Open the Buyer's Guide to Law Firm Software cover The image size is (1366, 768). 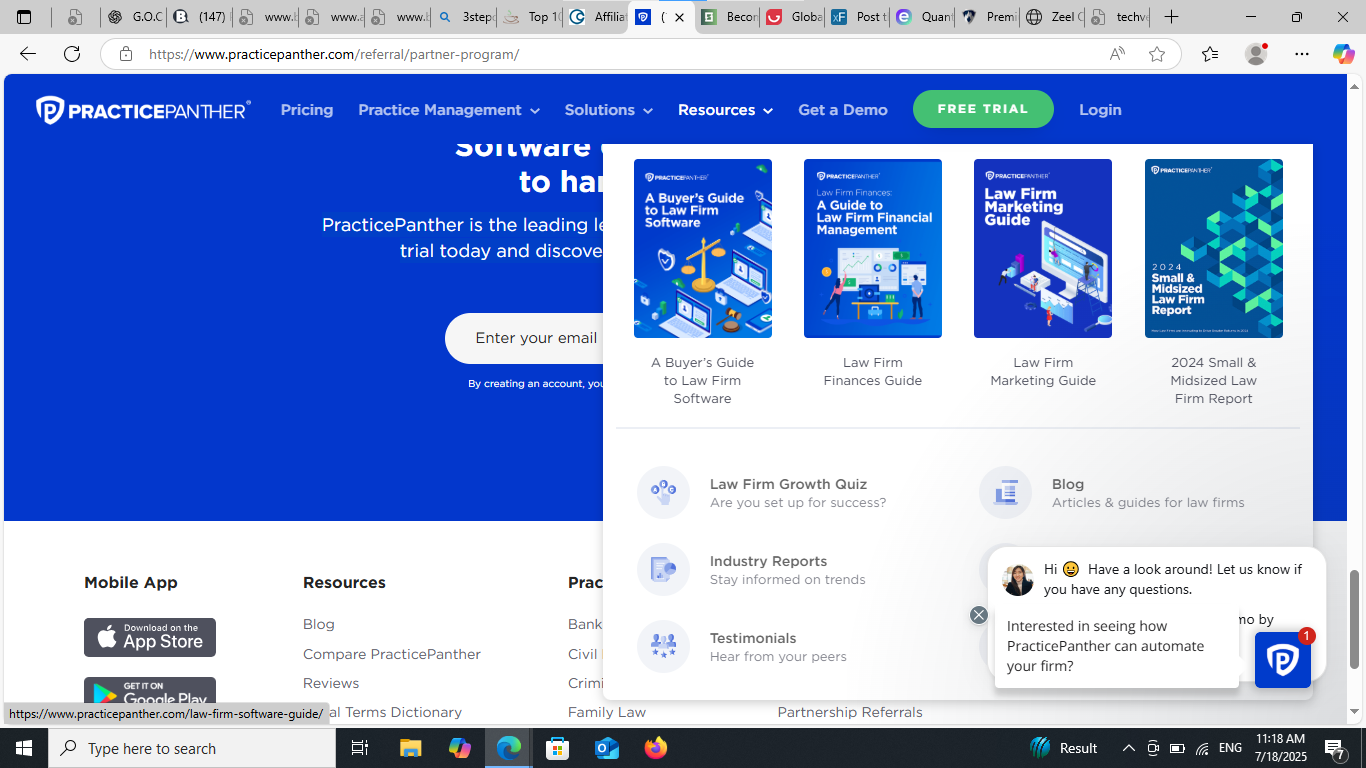(x=703, y=248)
